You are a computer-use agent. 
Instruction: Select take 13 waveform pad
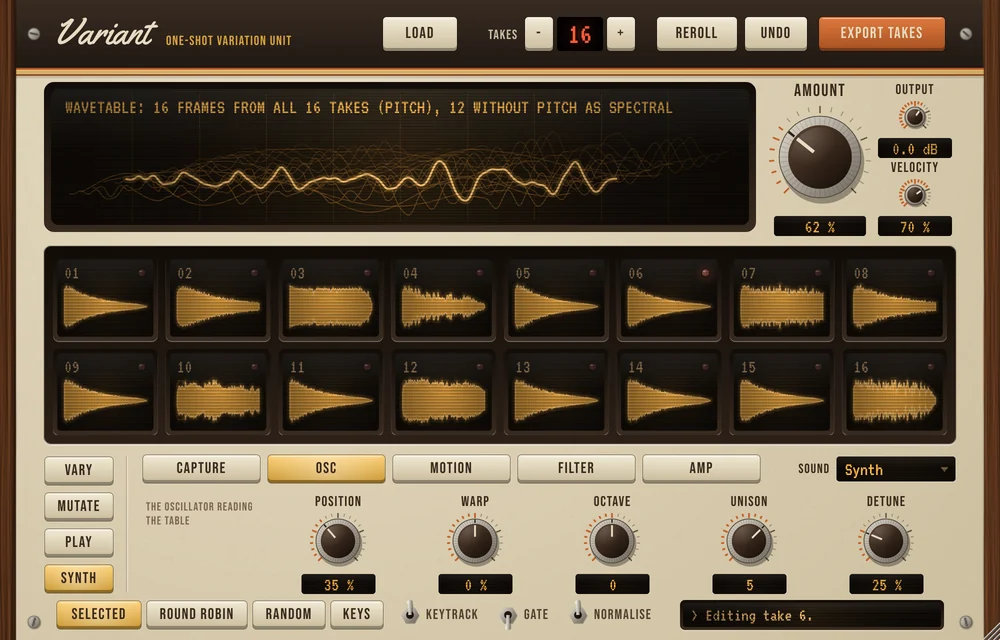tap(556, 392)
